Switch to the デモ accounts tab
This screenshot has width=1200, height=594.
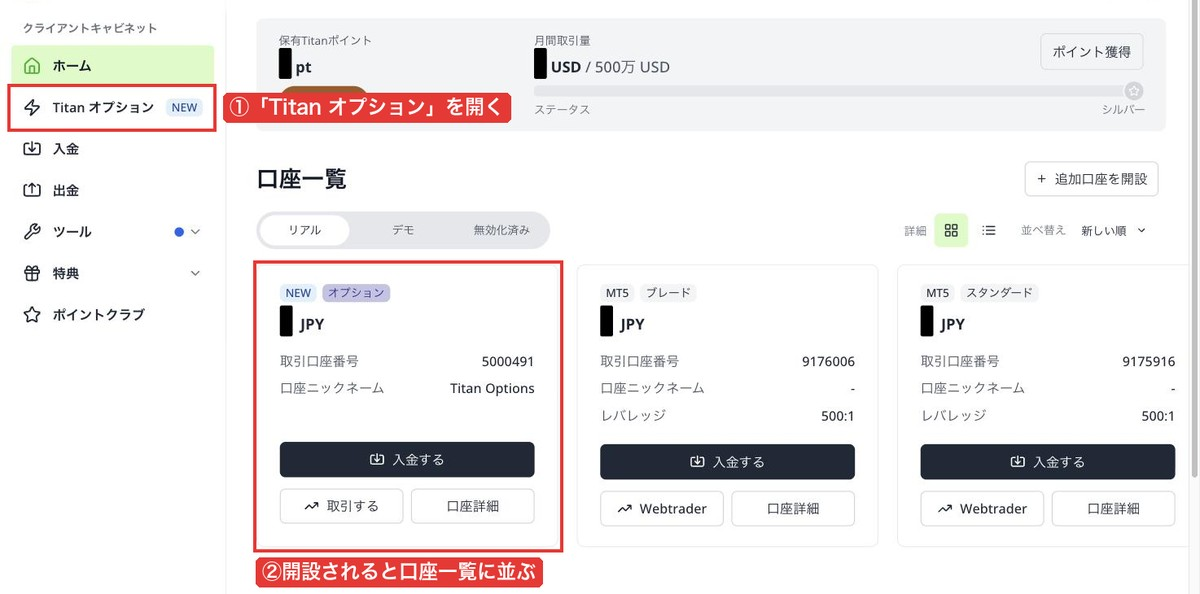point(403,230)
